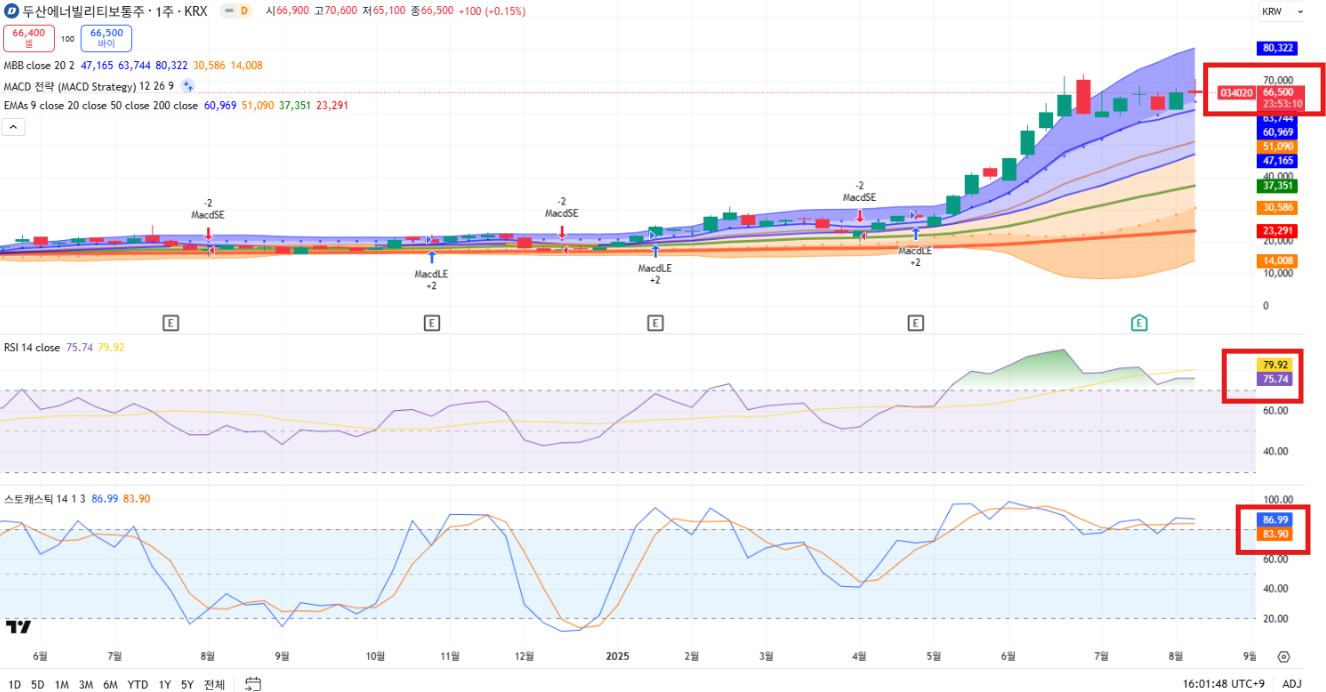Click the 시66,900 open value in header

(287, 11)
